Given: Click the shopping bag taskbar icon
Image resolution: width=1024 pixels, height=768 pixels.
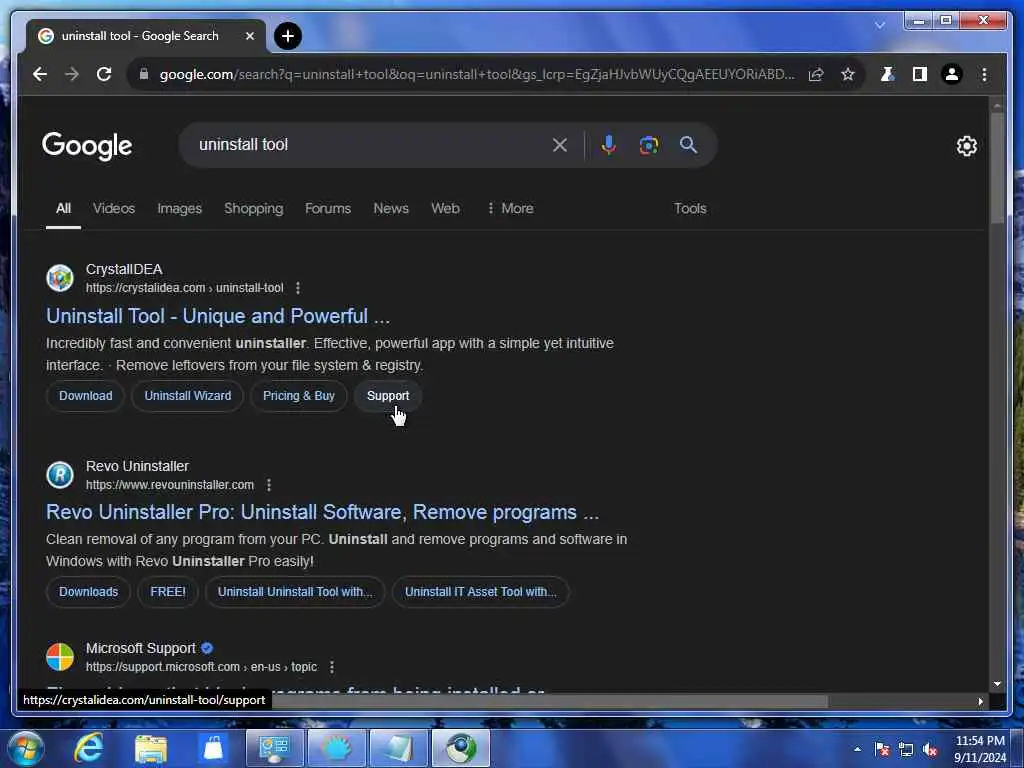Looking at the screenshot, I should (213, 748).
